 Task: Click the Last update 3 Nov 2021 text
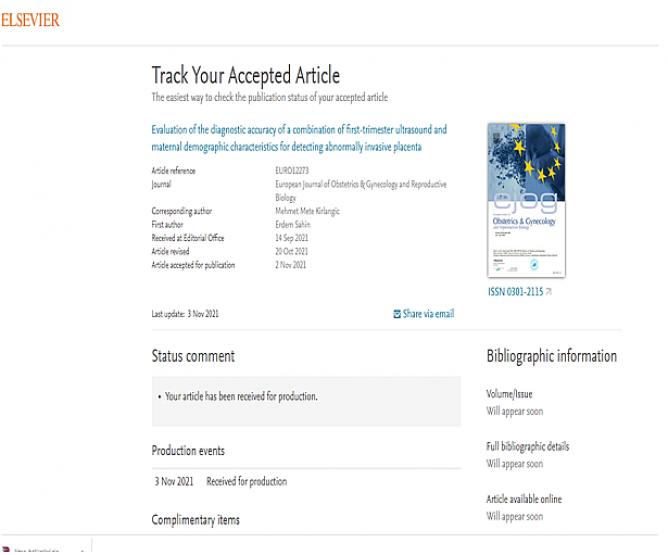pos(185,314)
